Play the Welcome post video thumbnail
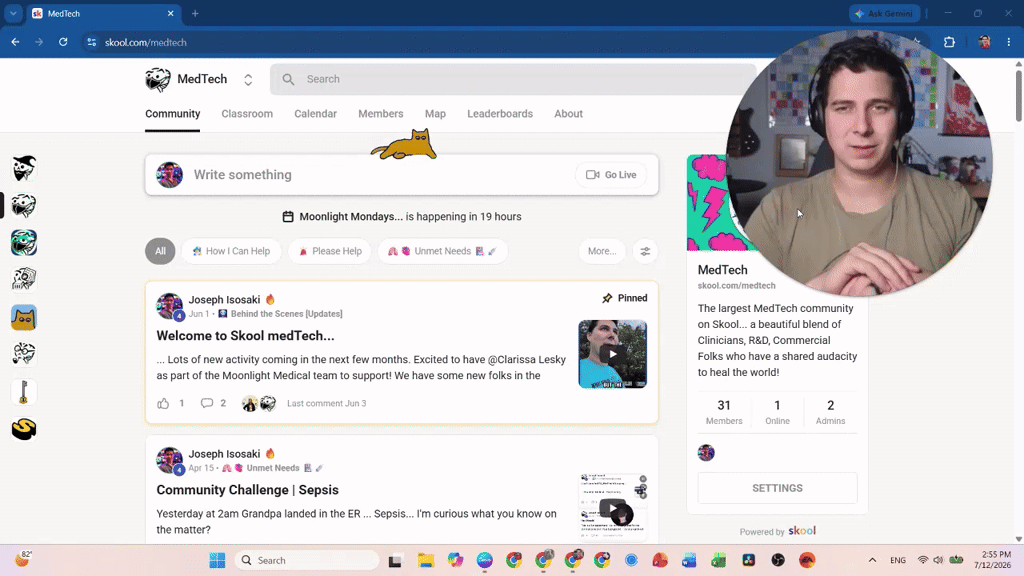The image size is (1024, 576). (613, 354)
